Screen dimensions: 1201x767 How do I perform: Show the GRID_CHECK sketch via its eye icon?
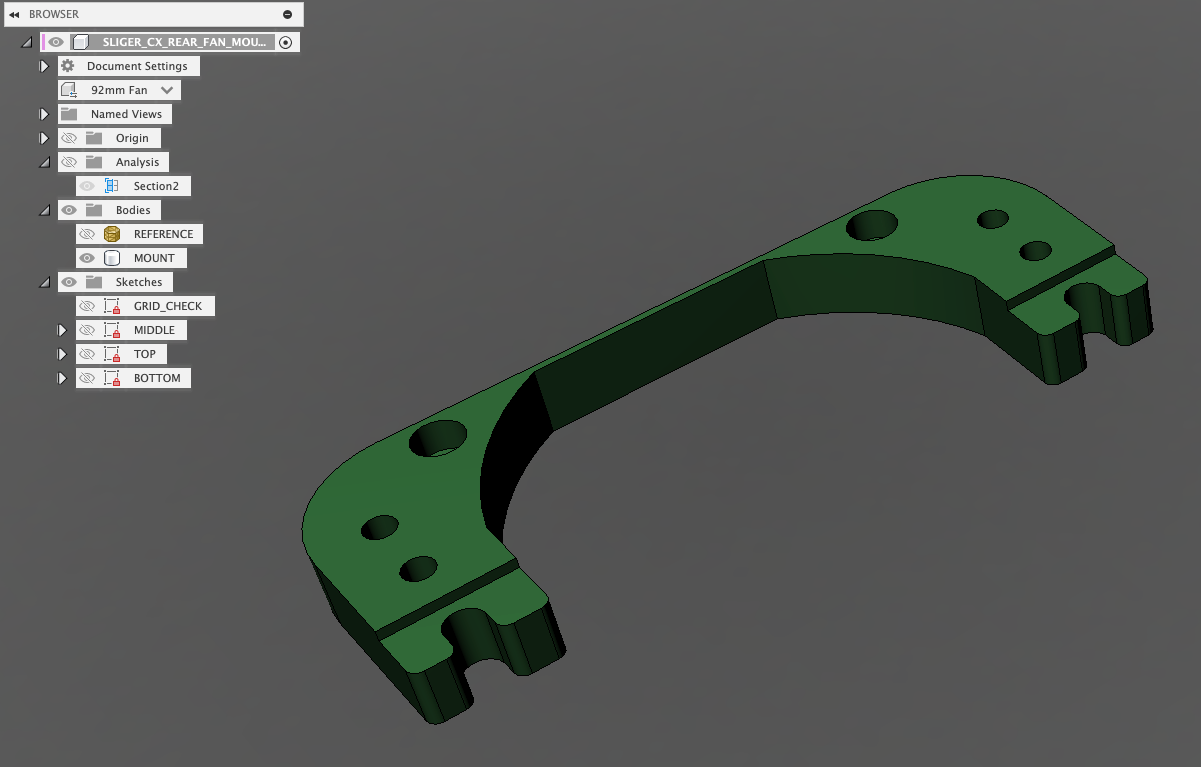point(87,306)
